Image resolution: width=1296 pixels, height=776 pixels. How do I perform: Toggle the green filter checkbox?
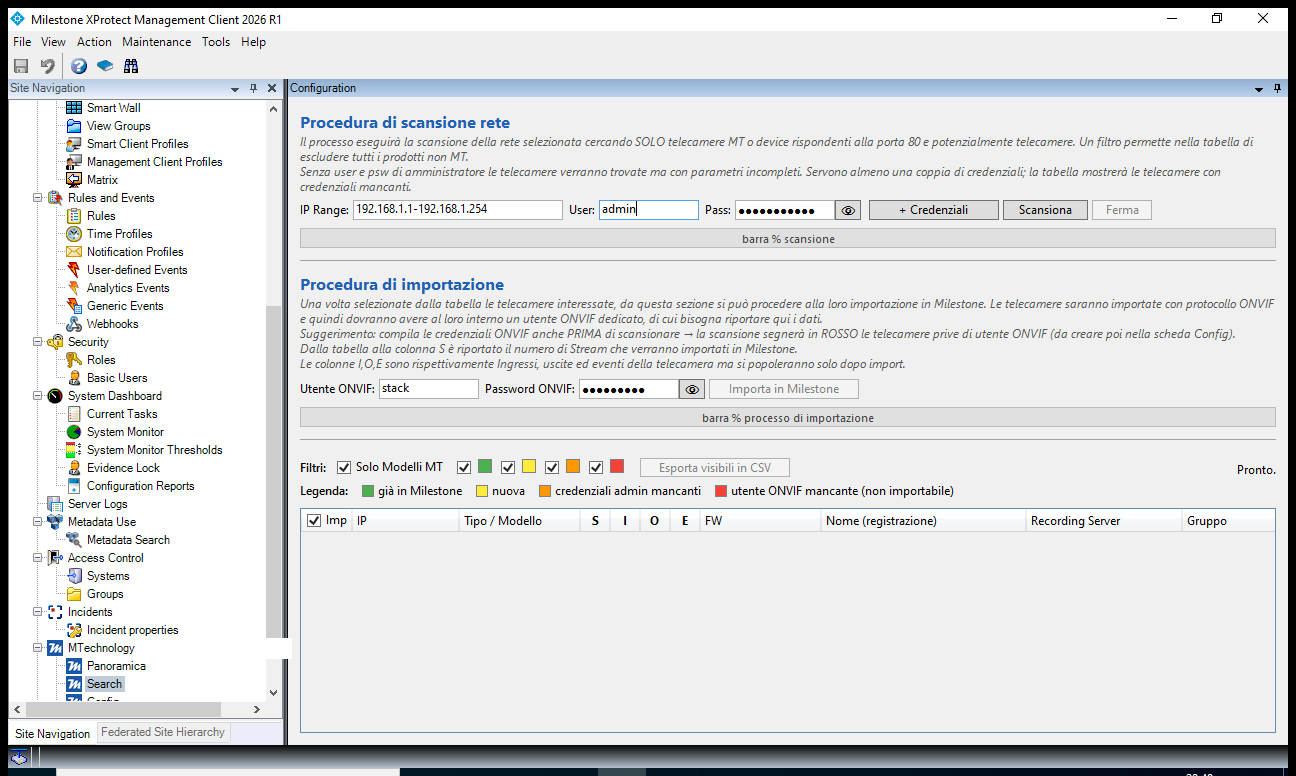(x=464, y=467)
